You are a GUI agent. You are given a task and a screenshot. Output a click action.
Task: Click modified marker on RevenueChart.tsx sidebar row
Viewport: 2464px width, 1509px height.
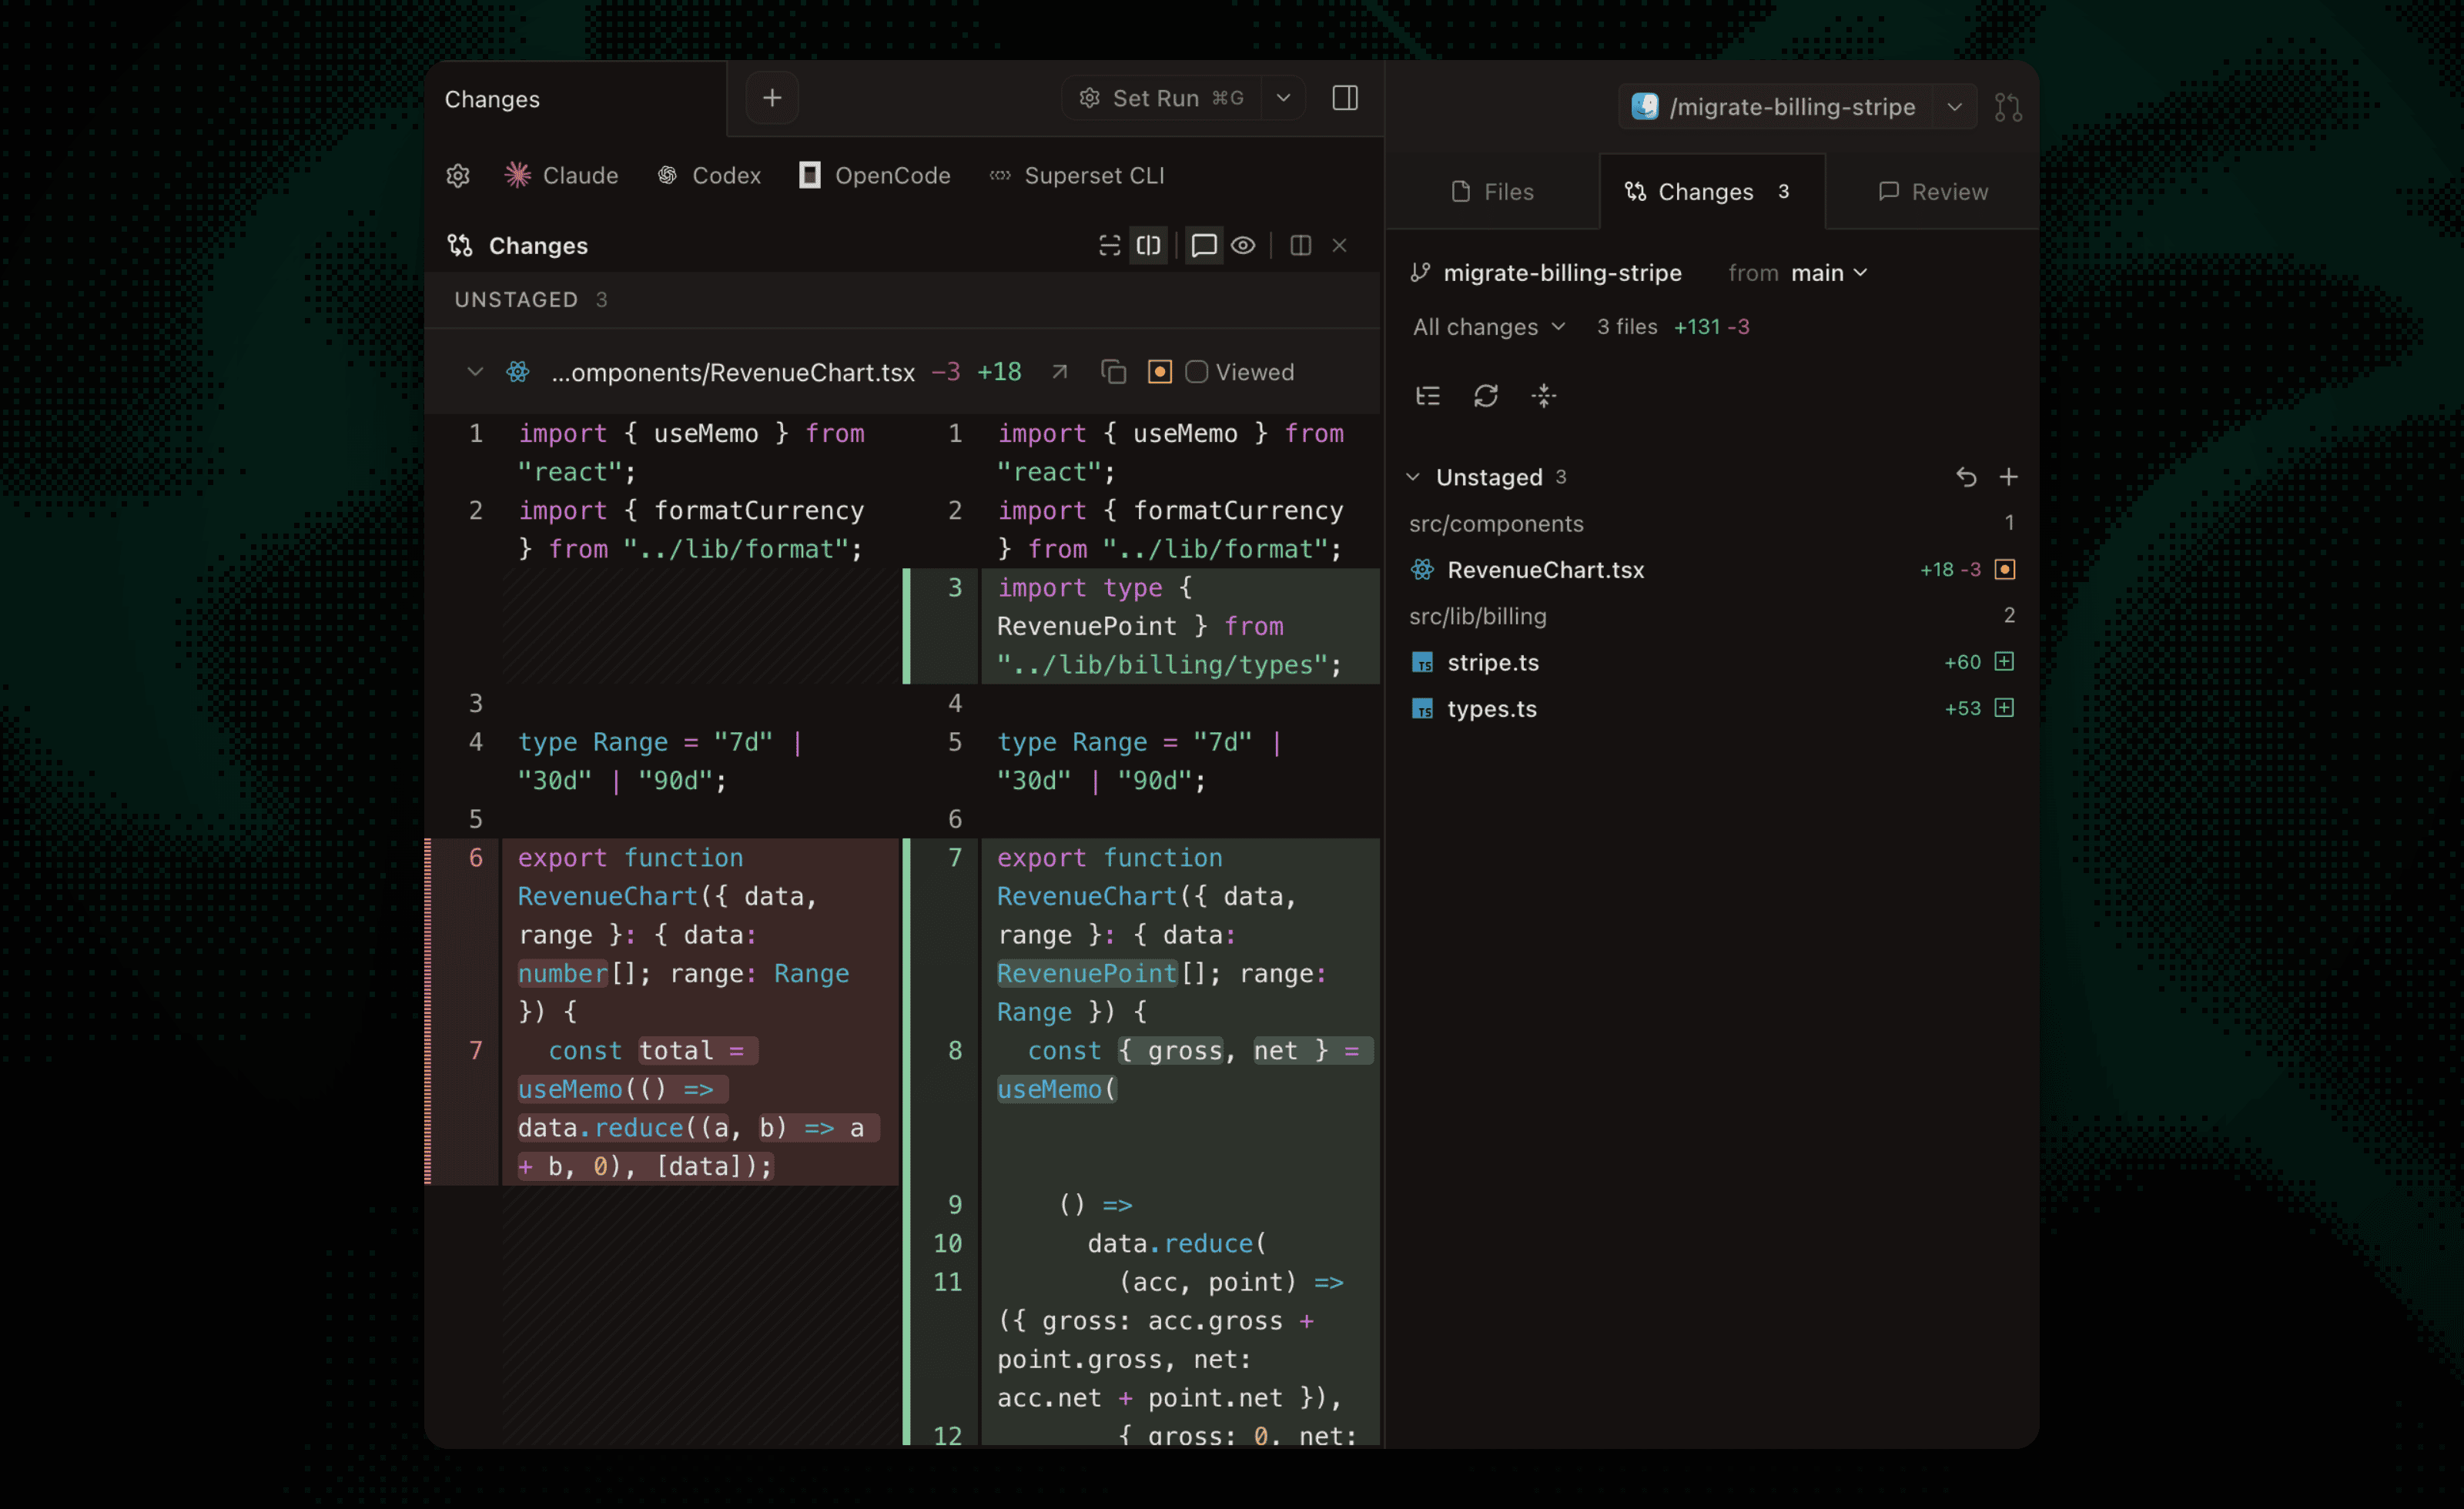[x=2004, y=569]
